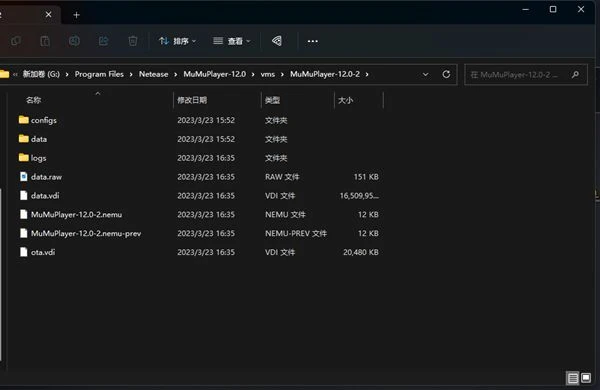Open the 排序 sort dropdown
Image resolution: width=600 pixels, height=390 pixels.
tap(177, 41)
